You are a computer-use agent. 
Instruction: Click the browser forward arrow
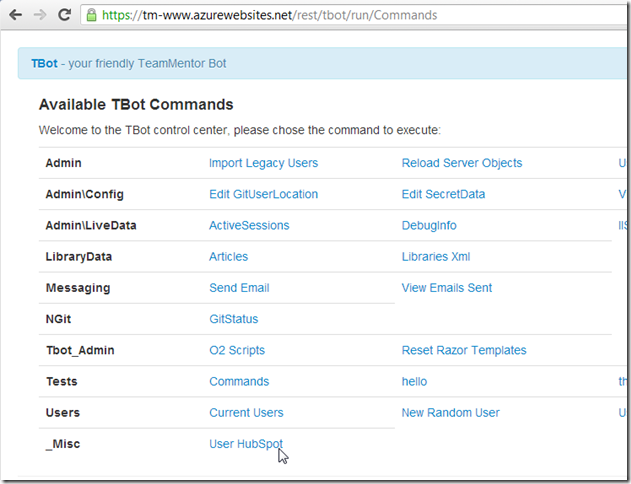(40, 15)
